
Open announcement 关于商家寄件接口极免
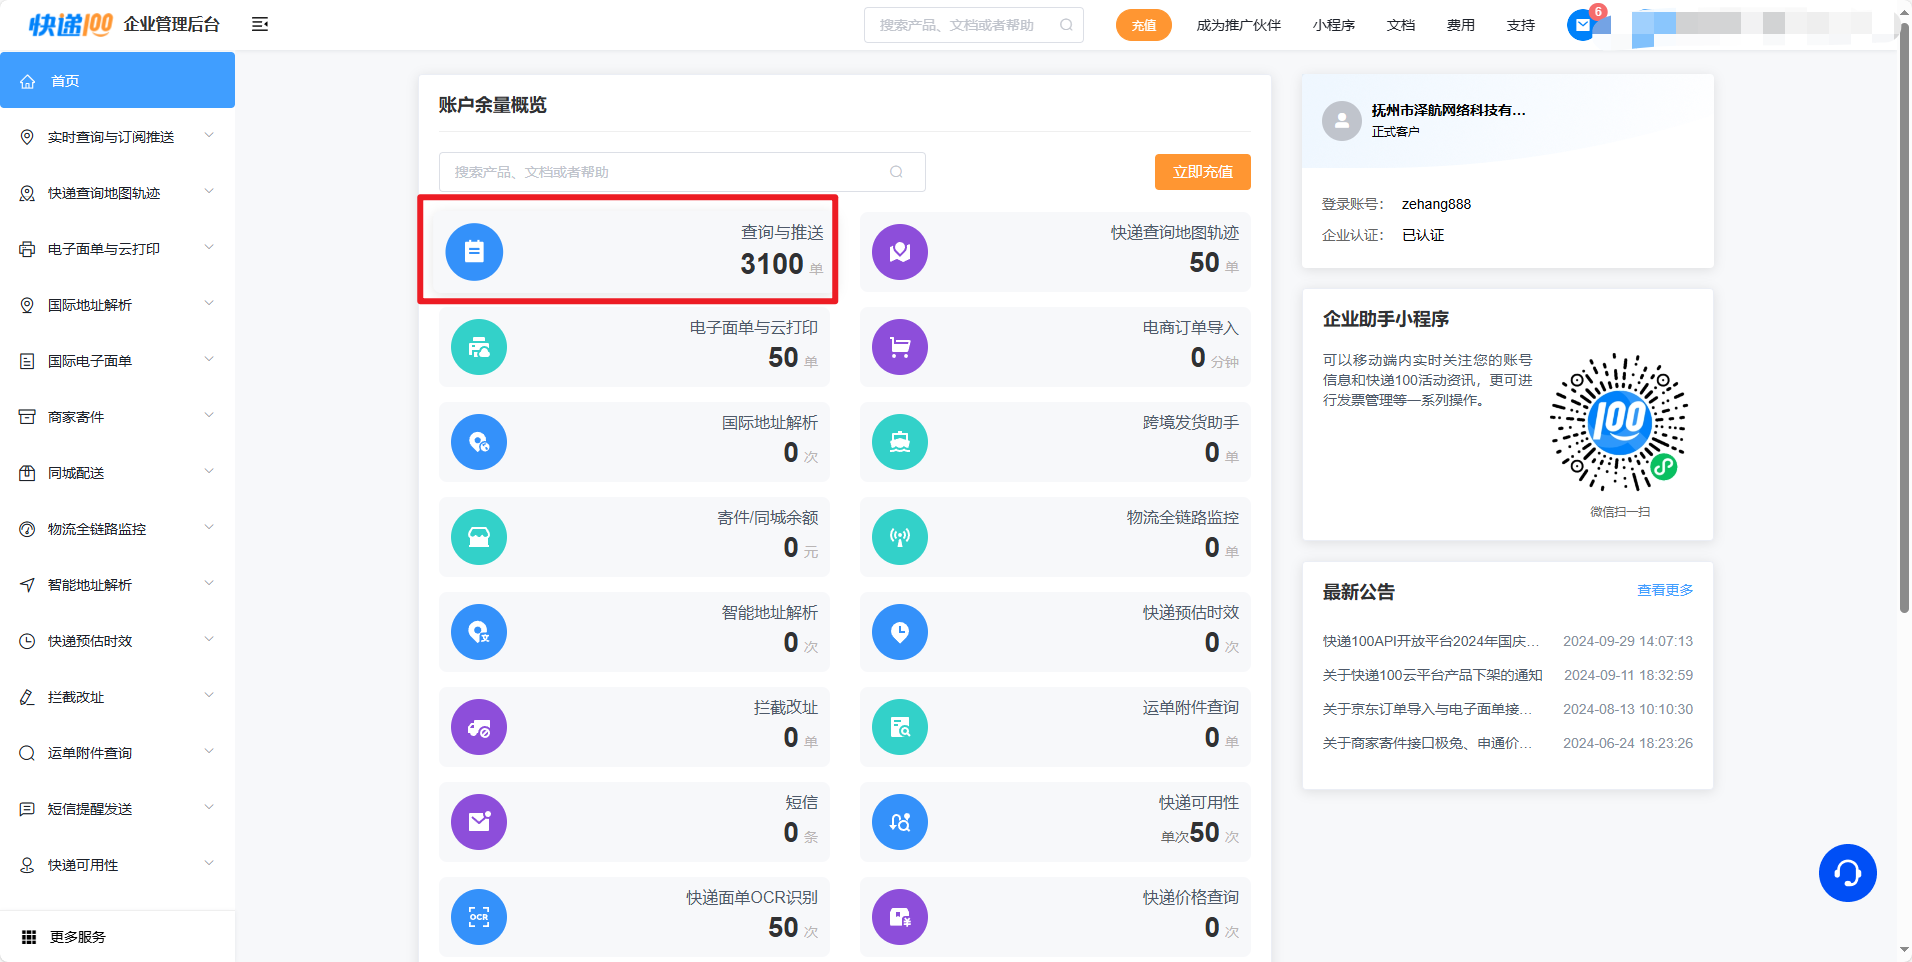tap(1428, 743)
